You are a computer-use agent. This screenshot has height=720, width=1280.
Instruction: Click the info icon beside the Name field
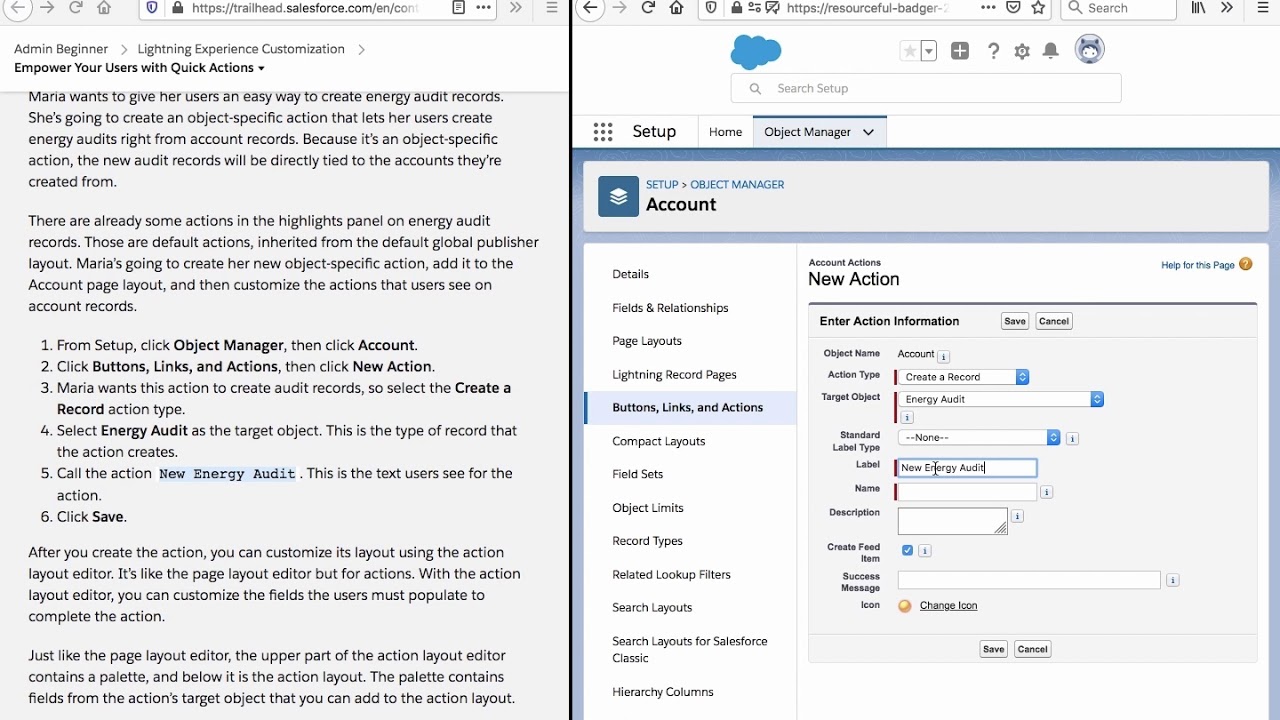click(1046, 492)
